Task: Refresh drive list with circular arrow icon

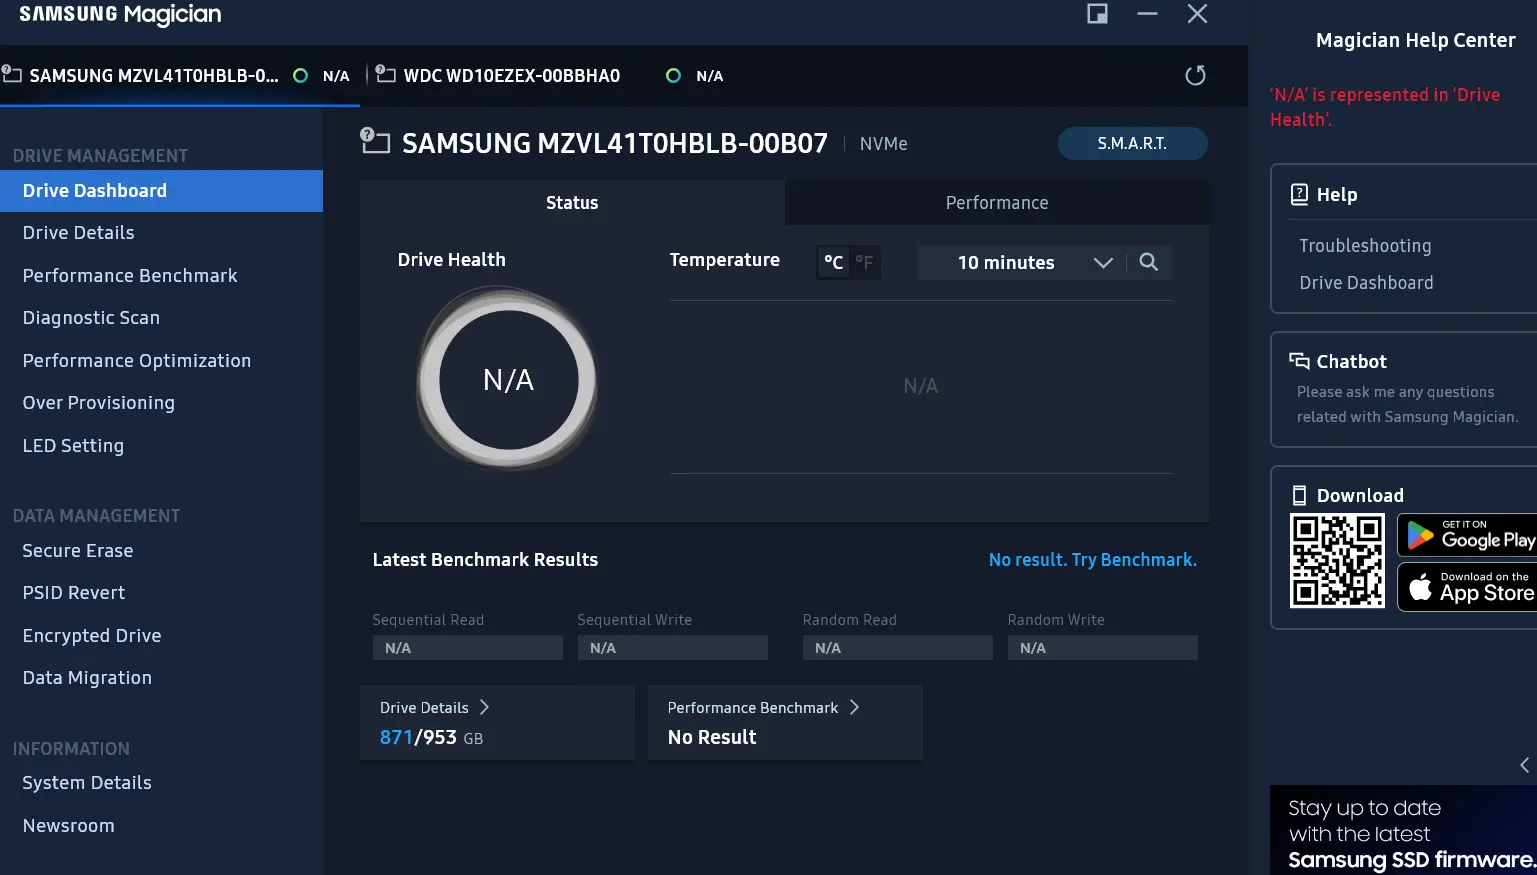Action: [1195, 76]
